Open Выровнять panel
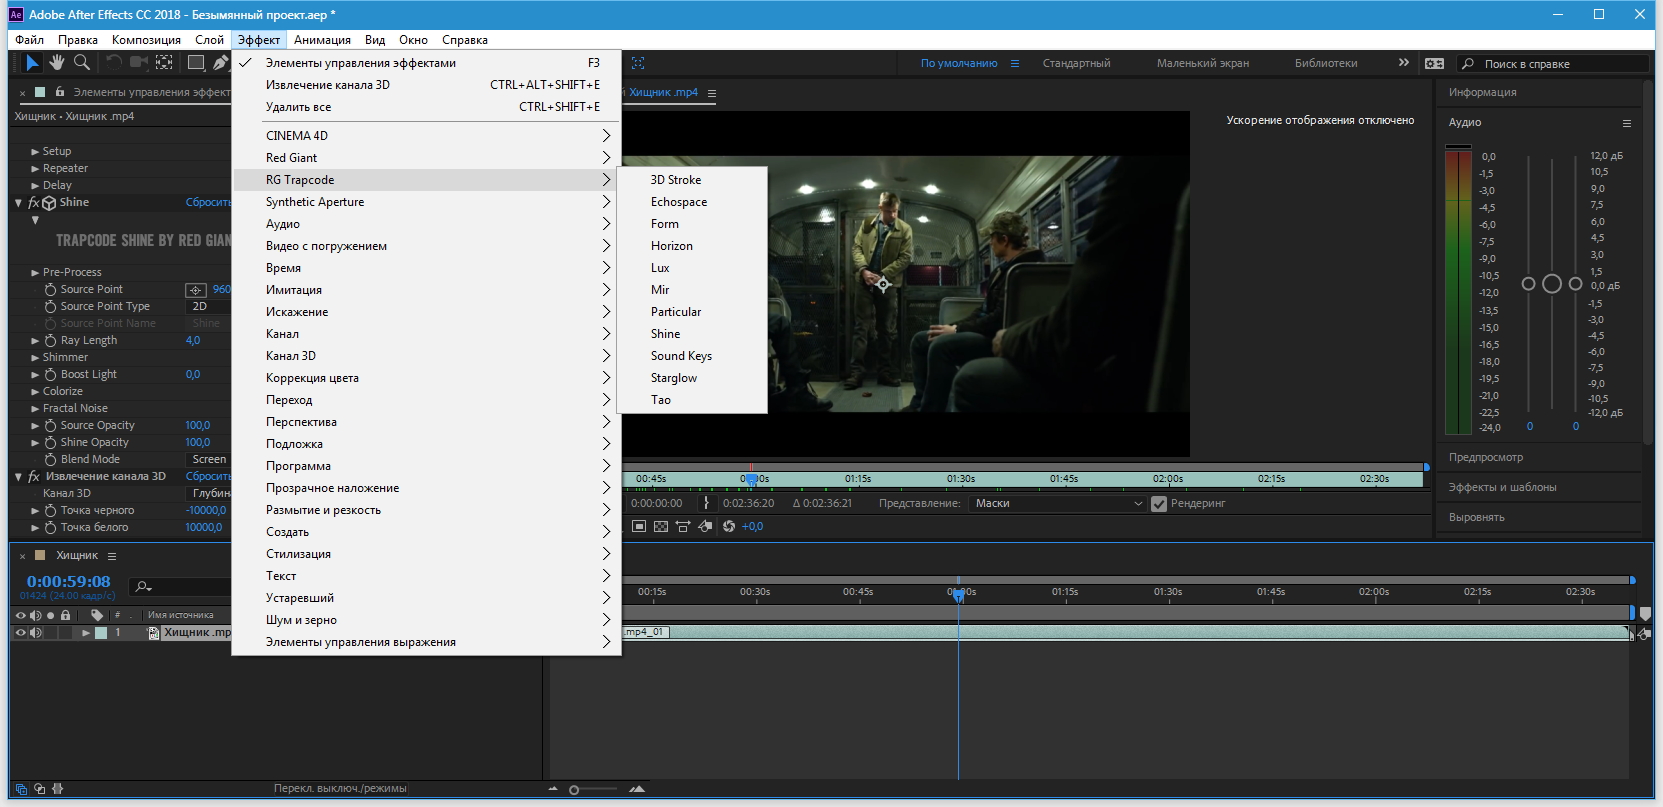The height and width of the screenshot is (807, 1663). click(x=1476, y=517)
